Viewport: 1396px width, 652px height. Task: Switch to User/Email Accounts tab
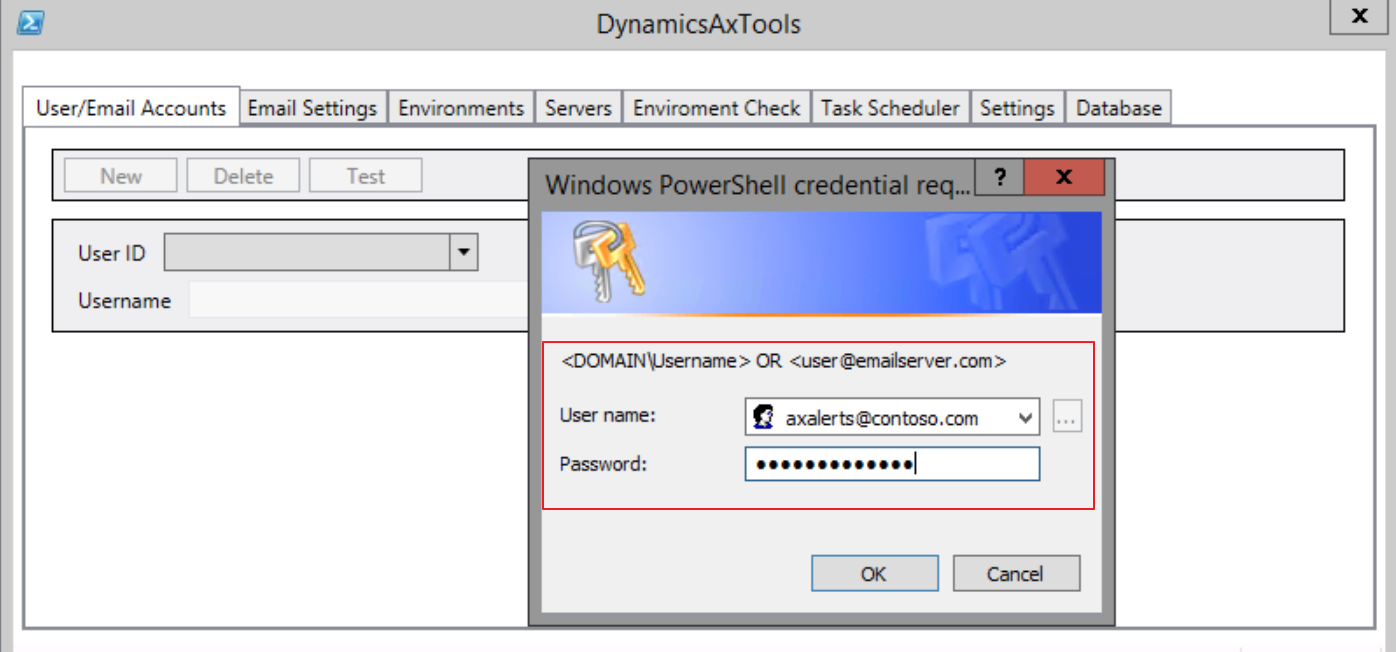(131, 107)
